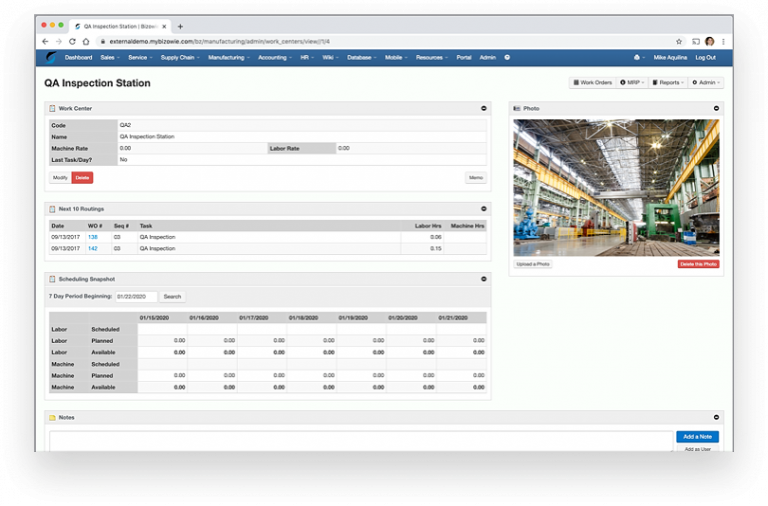Click inside the Notes text area
The image size is (768, 506).
[x=361, y=441]
